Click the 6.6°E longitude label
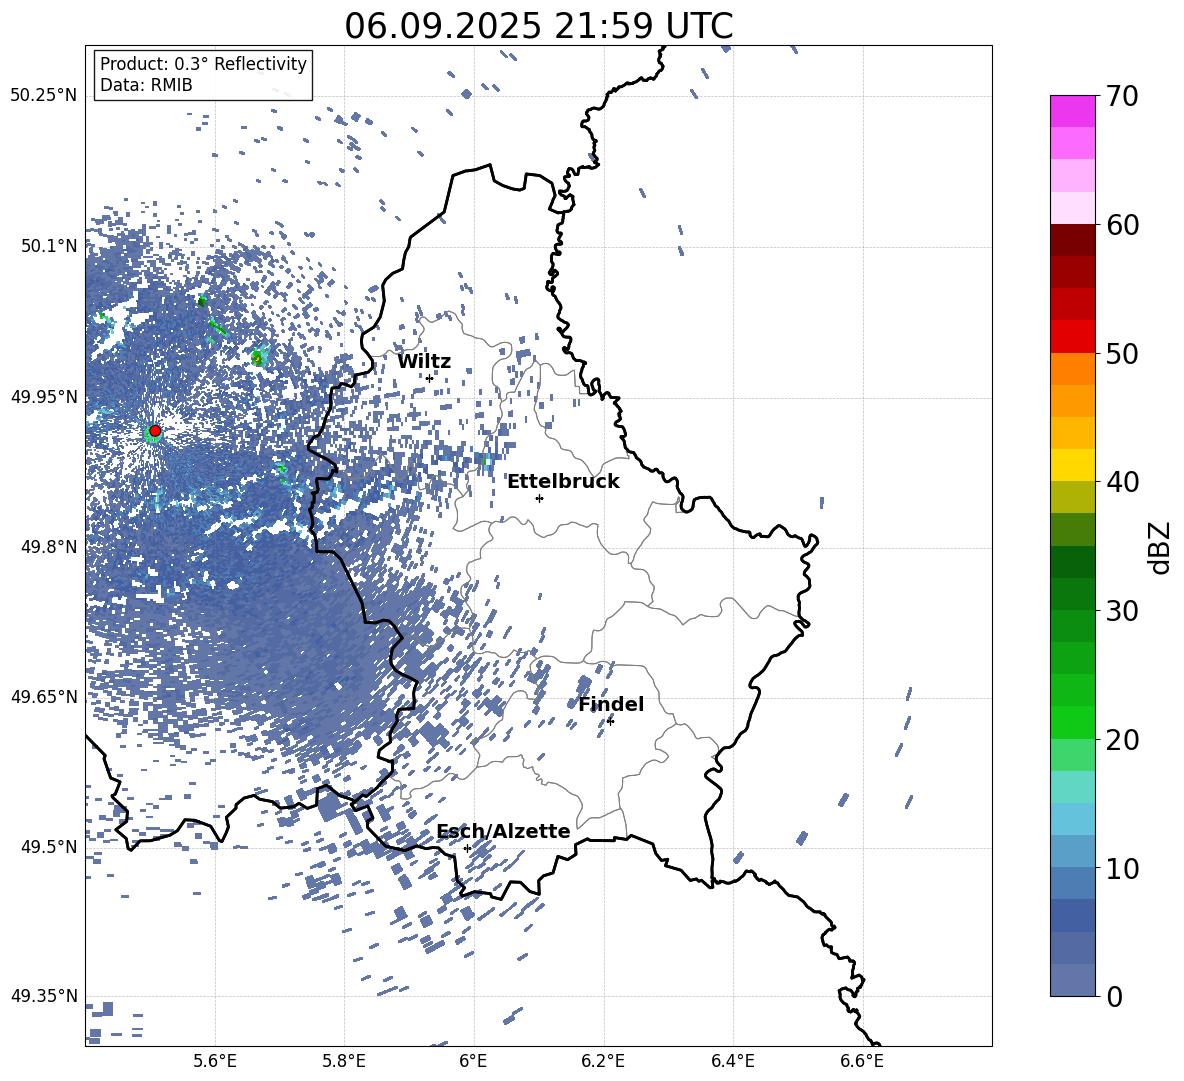Screen dimensions: 1184x1081 862,1061
